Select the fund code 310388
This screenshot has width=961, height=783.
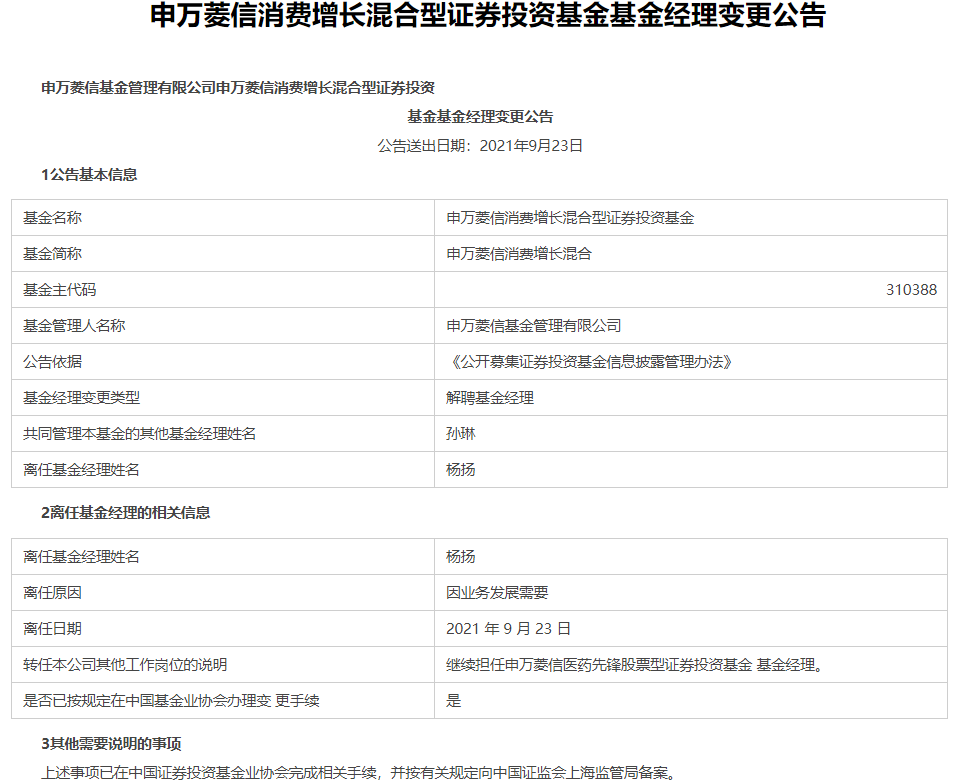coord(911,290)
